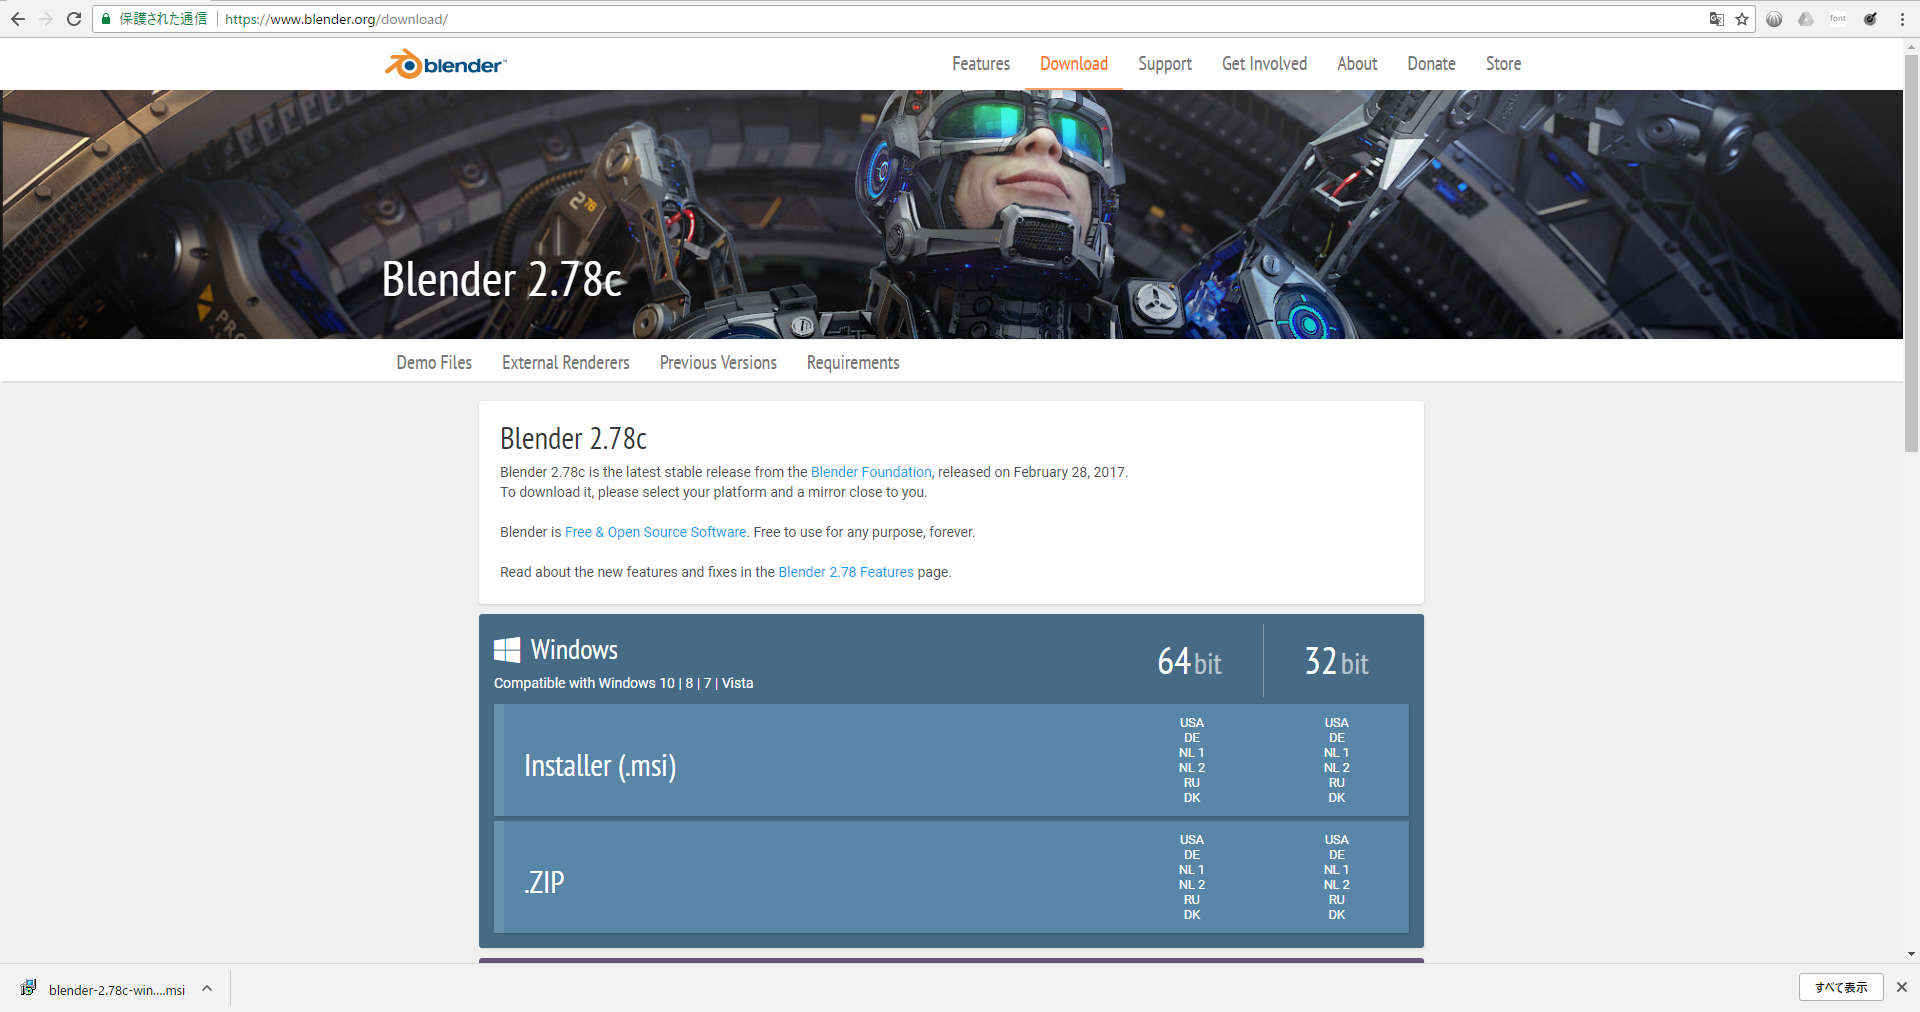Screen dimensions: 1920x1012
Task: Click the font changer extension icon
Action: pos(1838,18)
